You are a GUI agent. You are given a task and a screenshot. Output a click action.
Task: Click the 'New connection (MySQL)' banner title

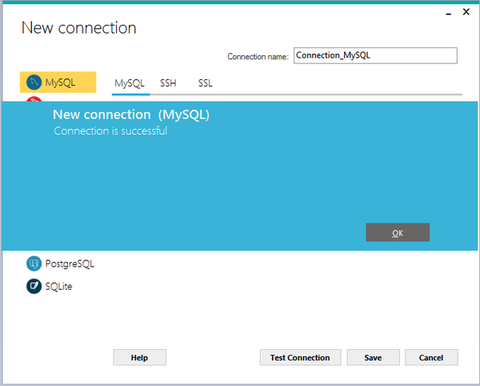131,115
